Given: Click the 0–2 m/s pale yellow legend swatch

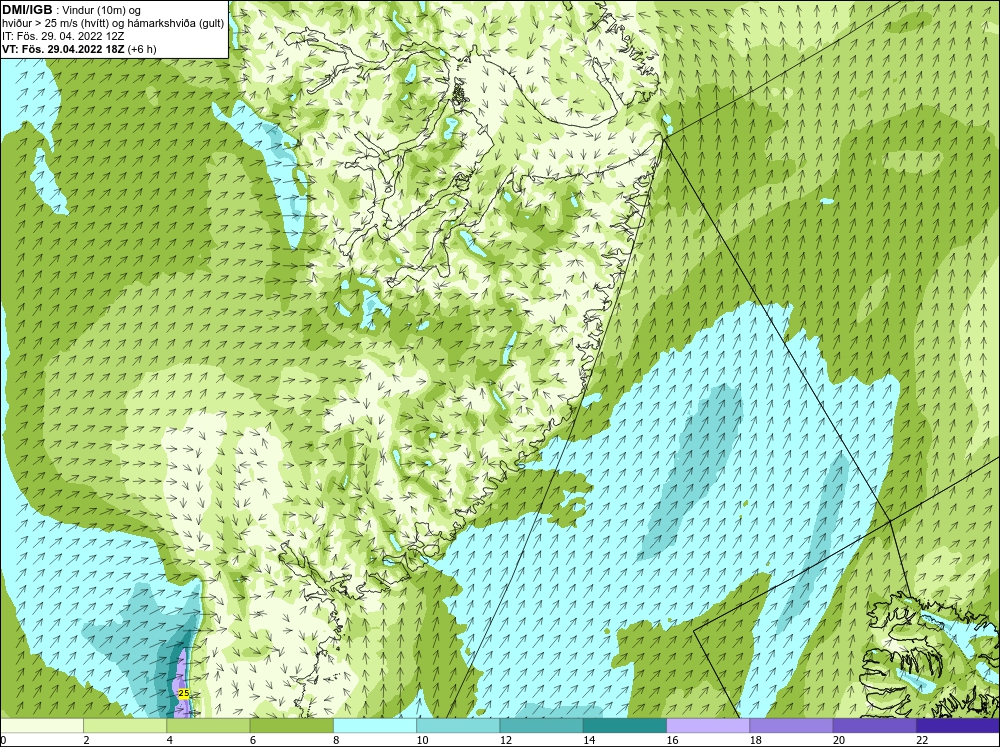Looking at the screenshot, I should [42, 725].
